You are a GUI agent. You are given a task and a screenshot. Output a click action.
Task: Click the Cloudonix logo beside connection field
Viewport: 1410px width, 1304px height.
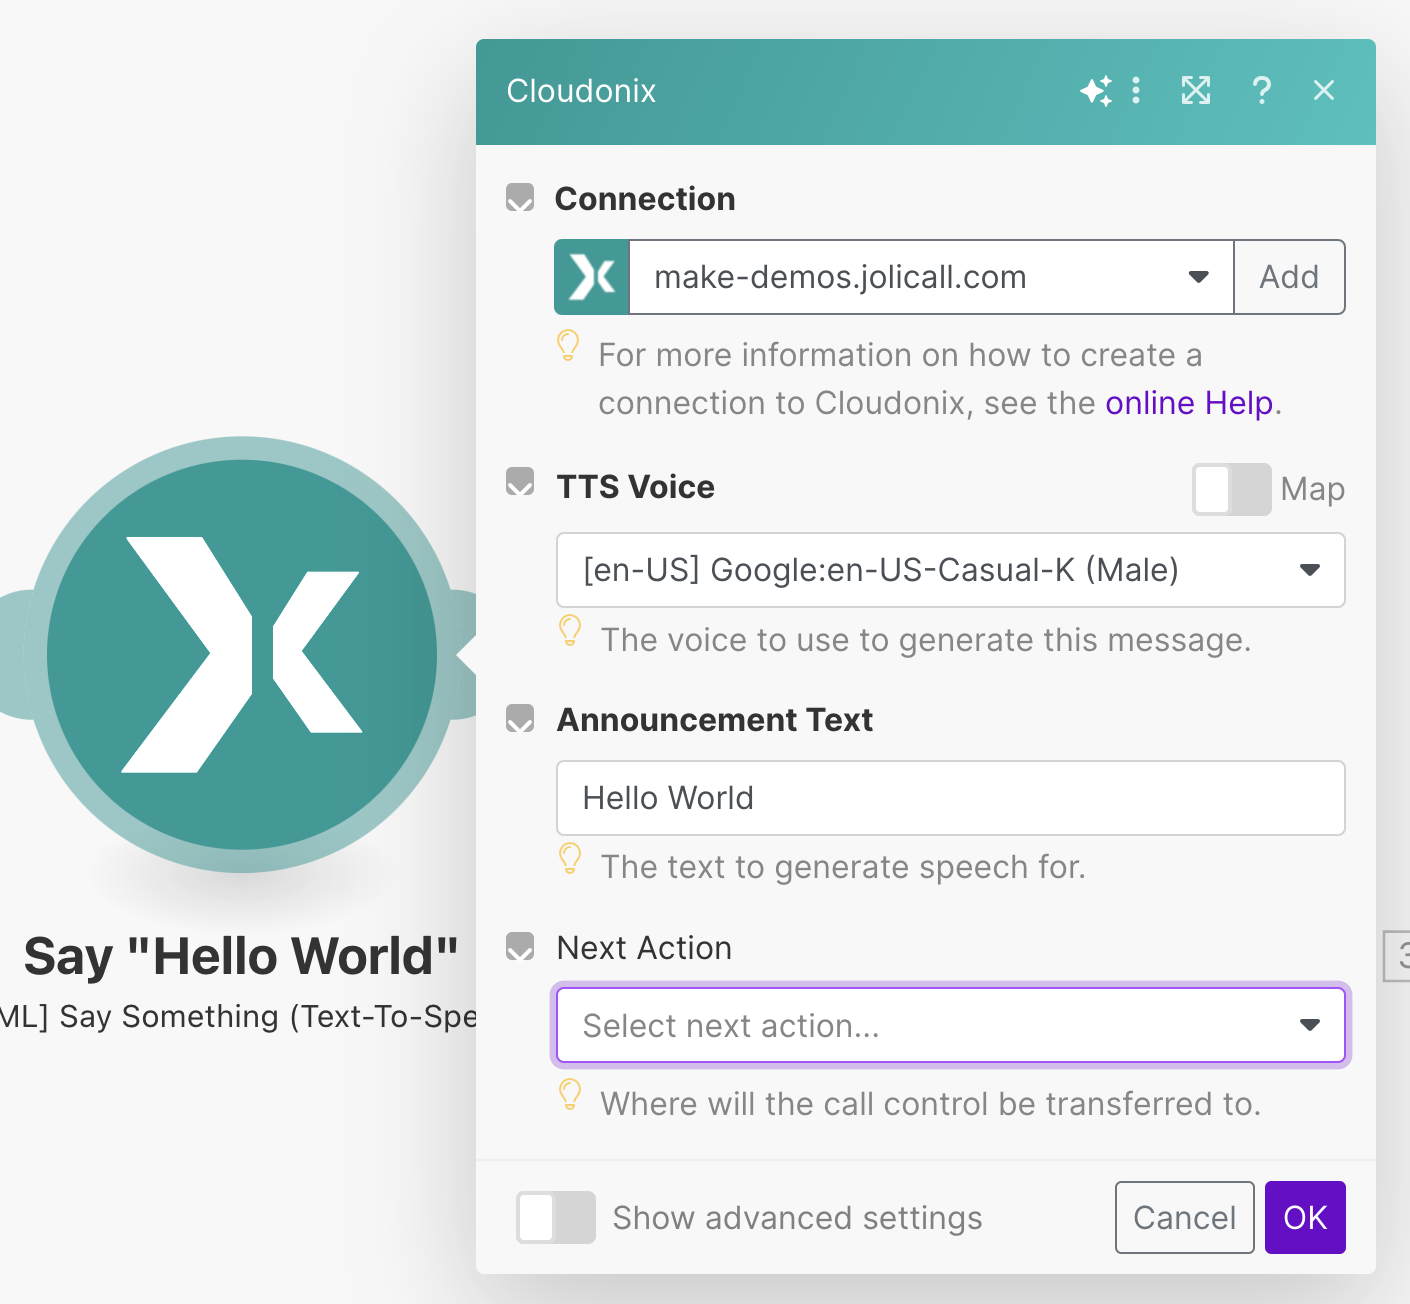[x=592, y=277]
